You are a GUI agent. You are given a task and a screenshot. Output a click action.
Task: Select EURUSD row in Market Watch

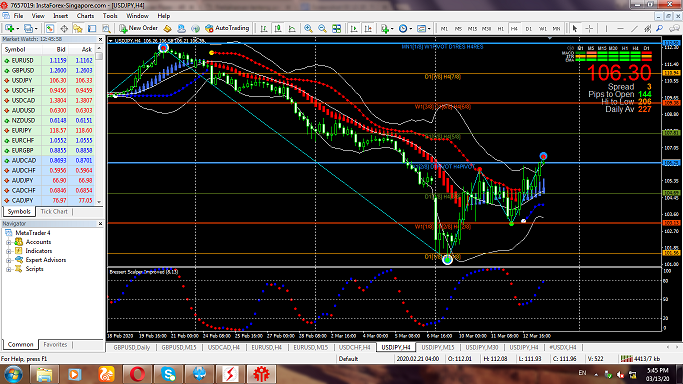48,61
